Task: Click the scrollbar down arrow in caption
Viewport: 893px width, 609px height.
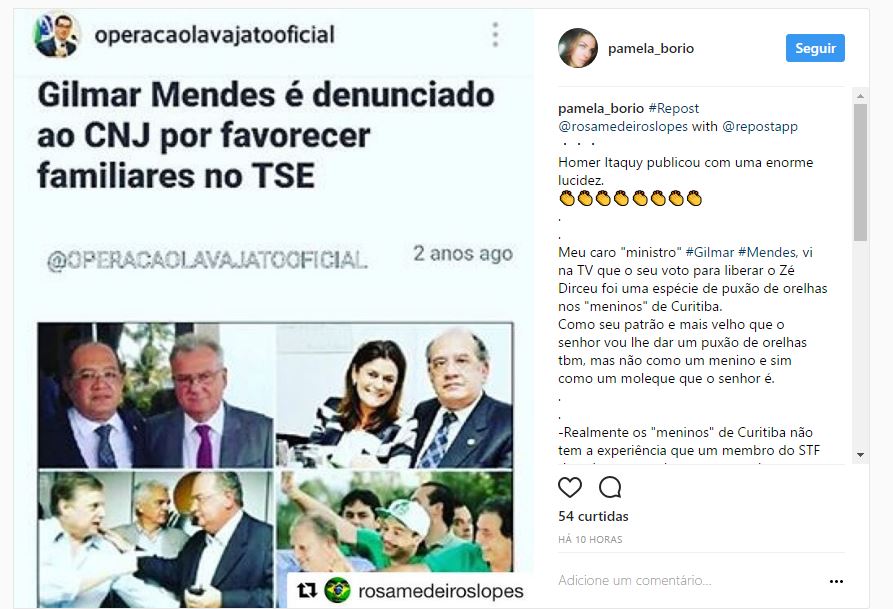Action: coord(861,455)
